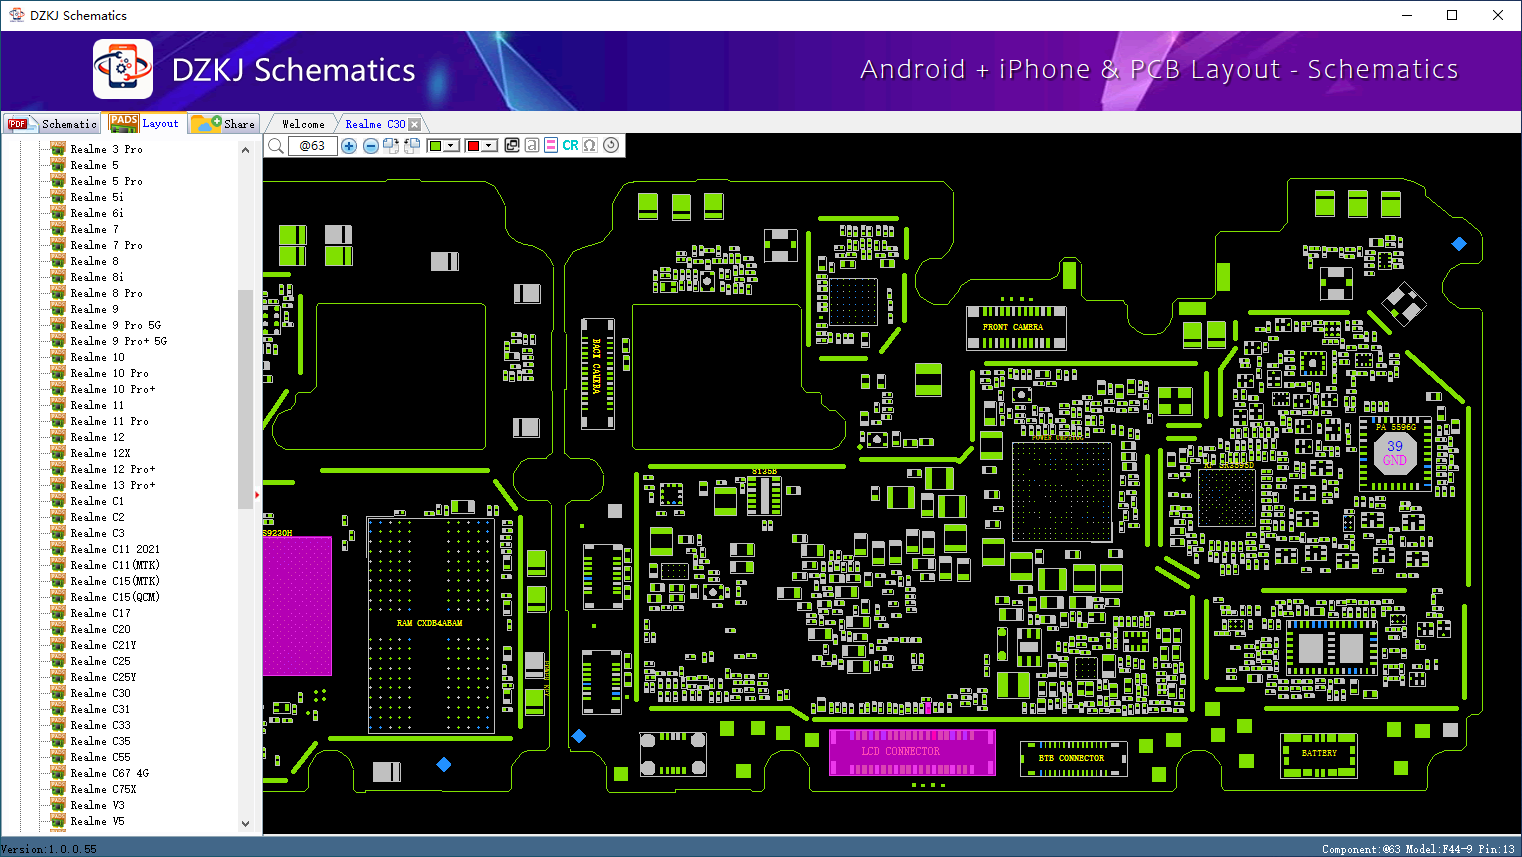Close the Realme C30 tab
The width and height of the screenshot is (1522, 857).
pyautogui.click(x=415, y=124)
